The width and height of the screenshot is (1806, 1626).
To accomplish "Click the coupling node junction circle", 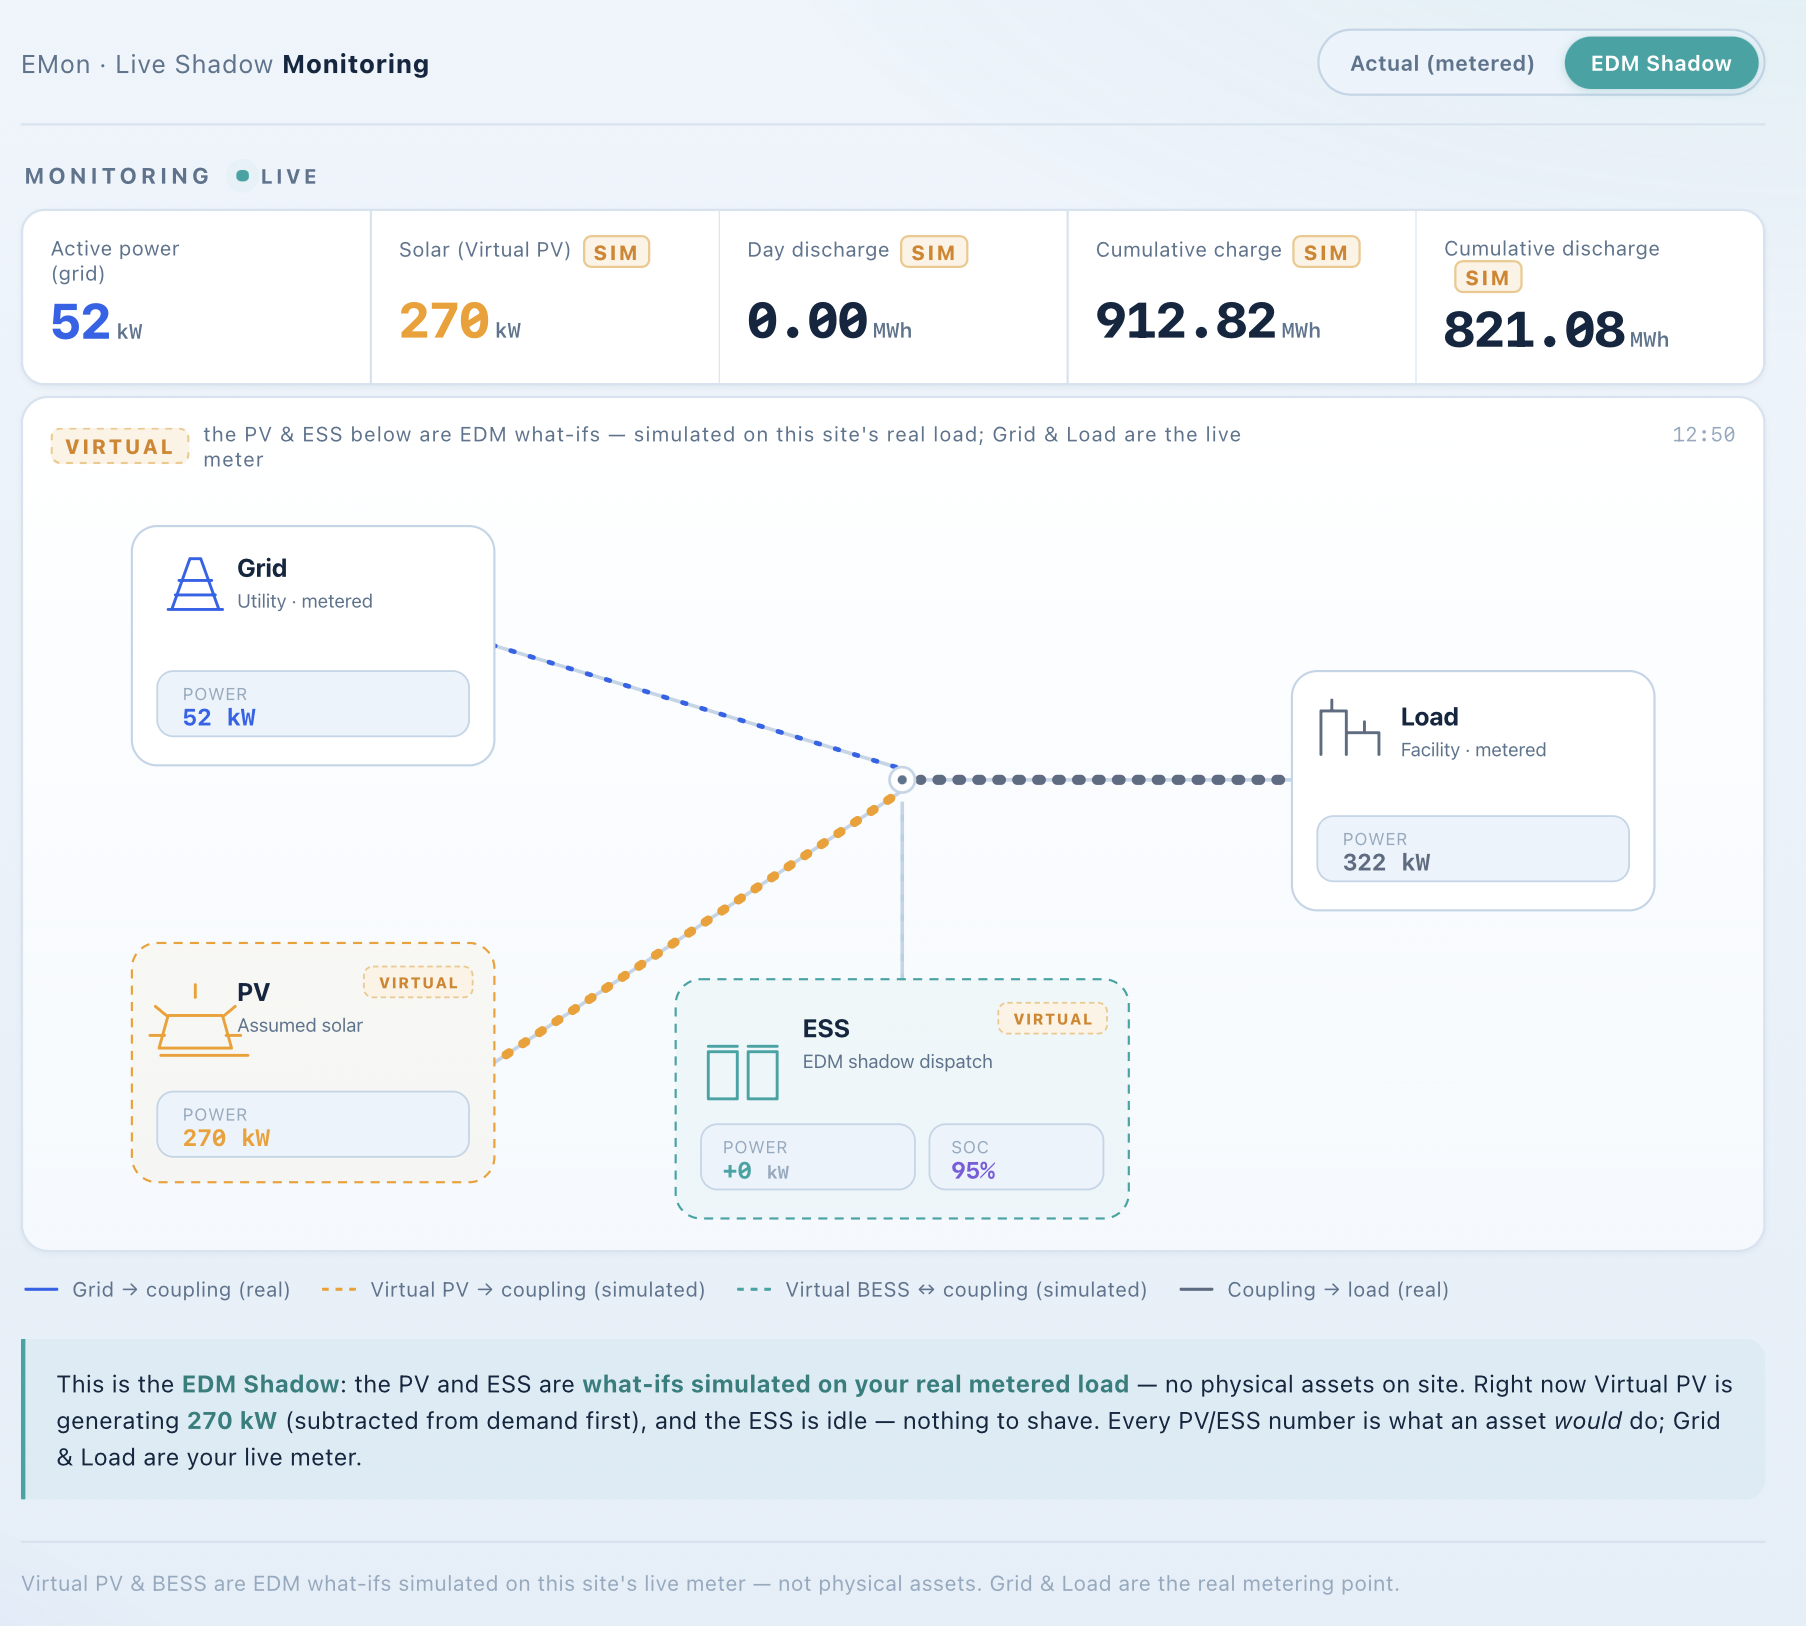I will pos(902,779).
